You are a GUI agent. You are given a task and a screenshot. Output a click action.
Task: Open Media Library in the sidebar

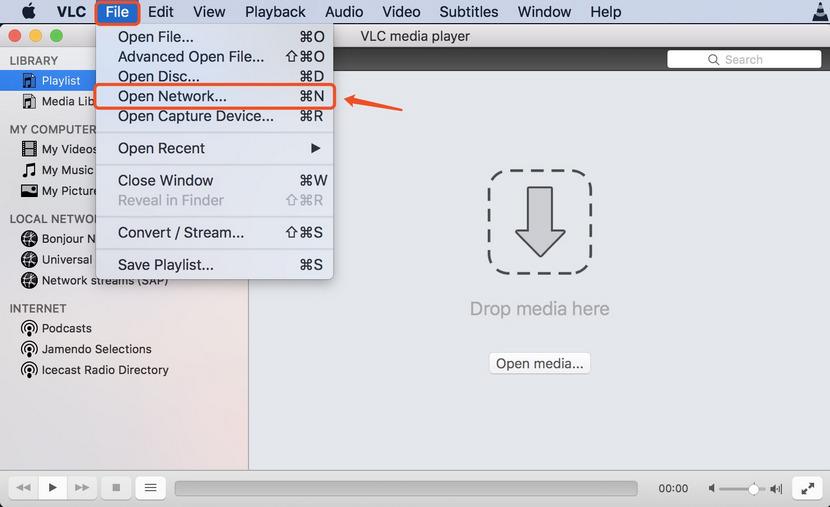click(x=58, y=101)
